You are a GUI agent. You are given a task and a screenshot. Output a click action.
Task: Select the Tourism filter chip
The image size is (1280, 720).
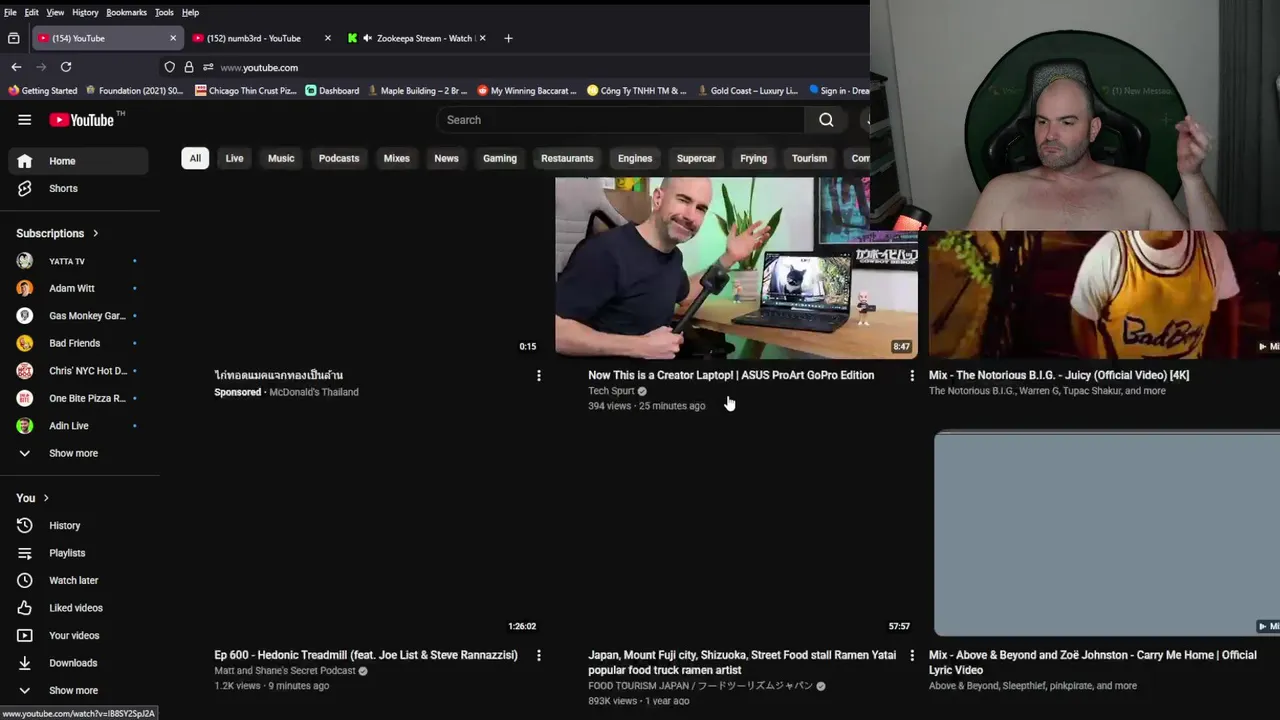pos(809,158)
